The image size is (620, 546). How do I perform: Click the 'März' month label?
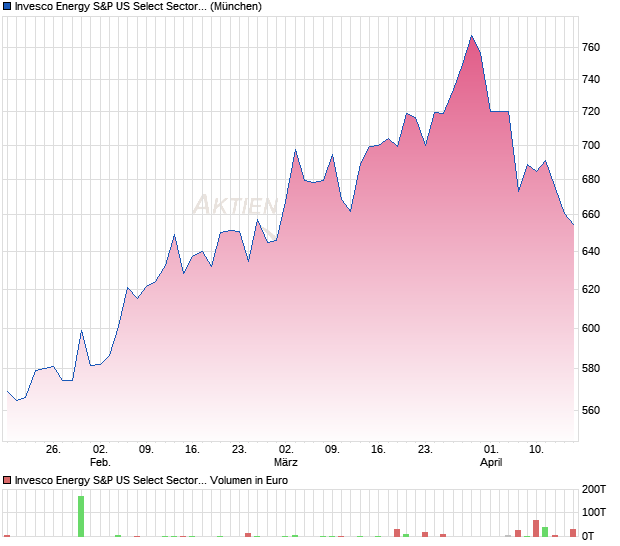coord(285,462)
